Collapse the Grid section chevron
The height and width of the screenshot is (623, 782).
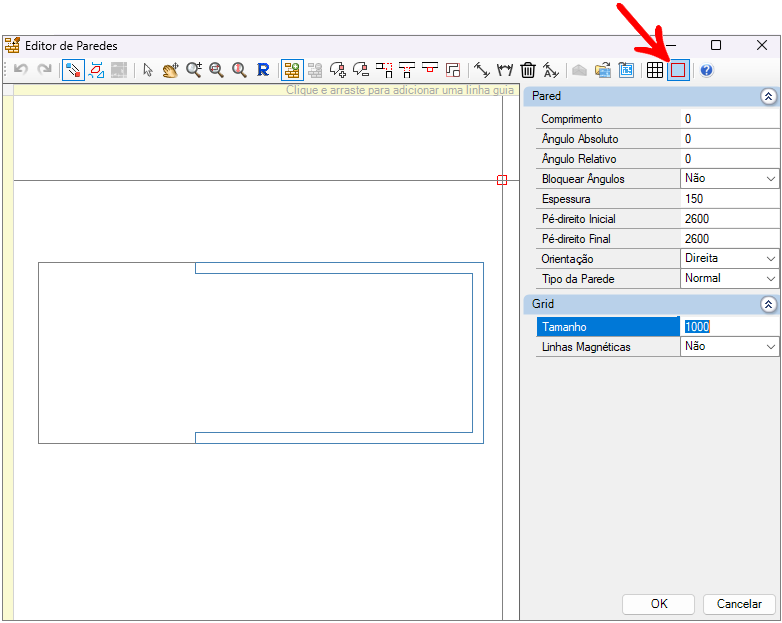point(768,304)
